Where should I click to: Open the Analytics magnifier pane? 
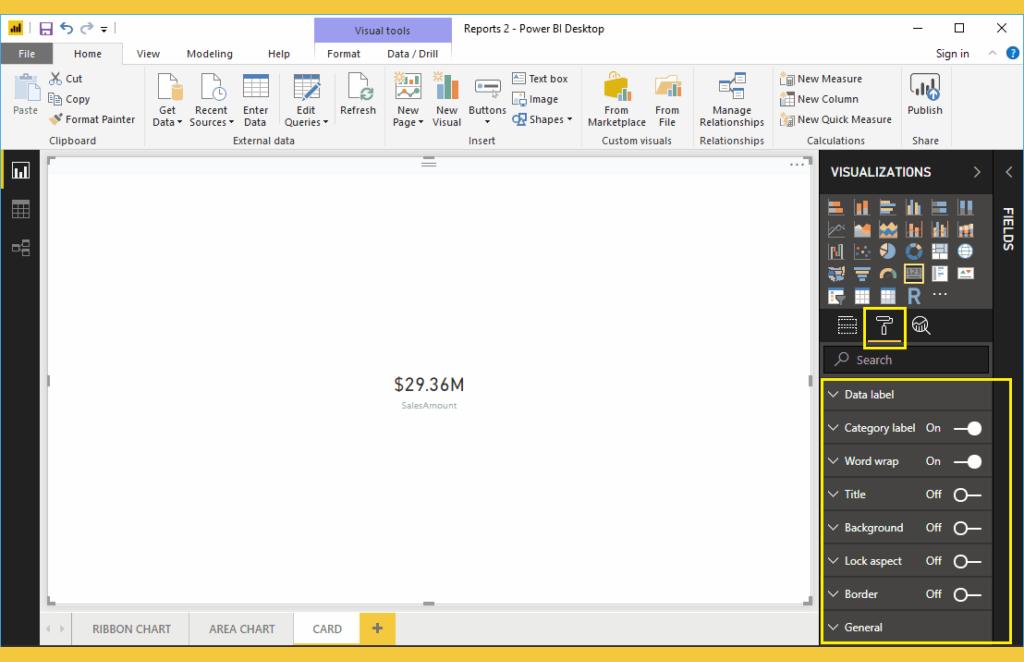click(921, 325)
